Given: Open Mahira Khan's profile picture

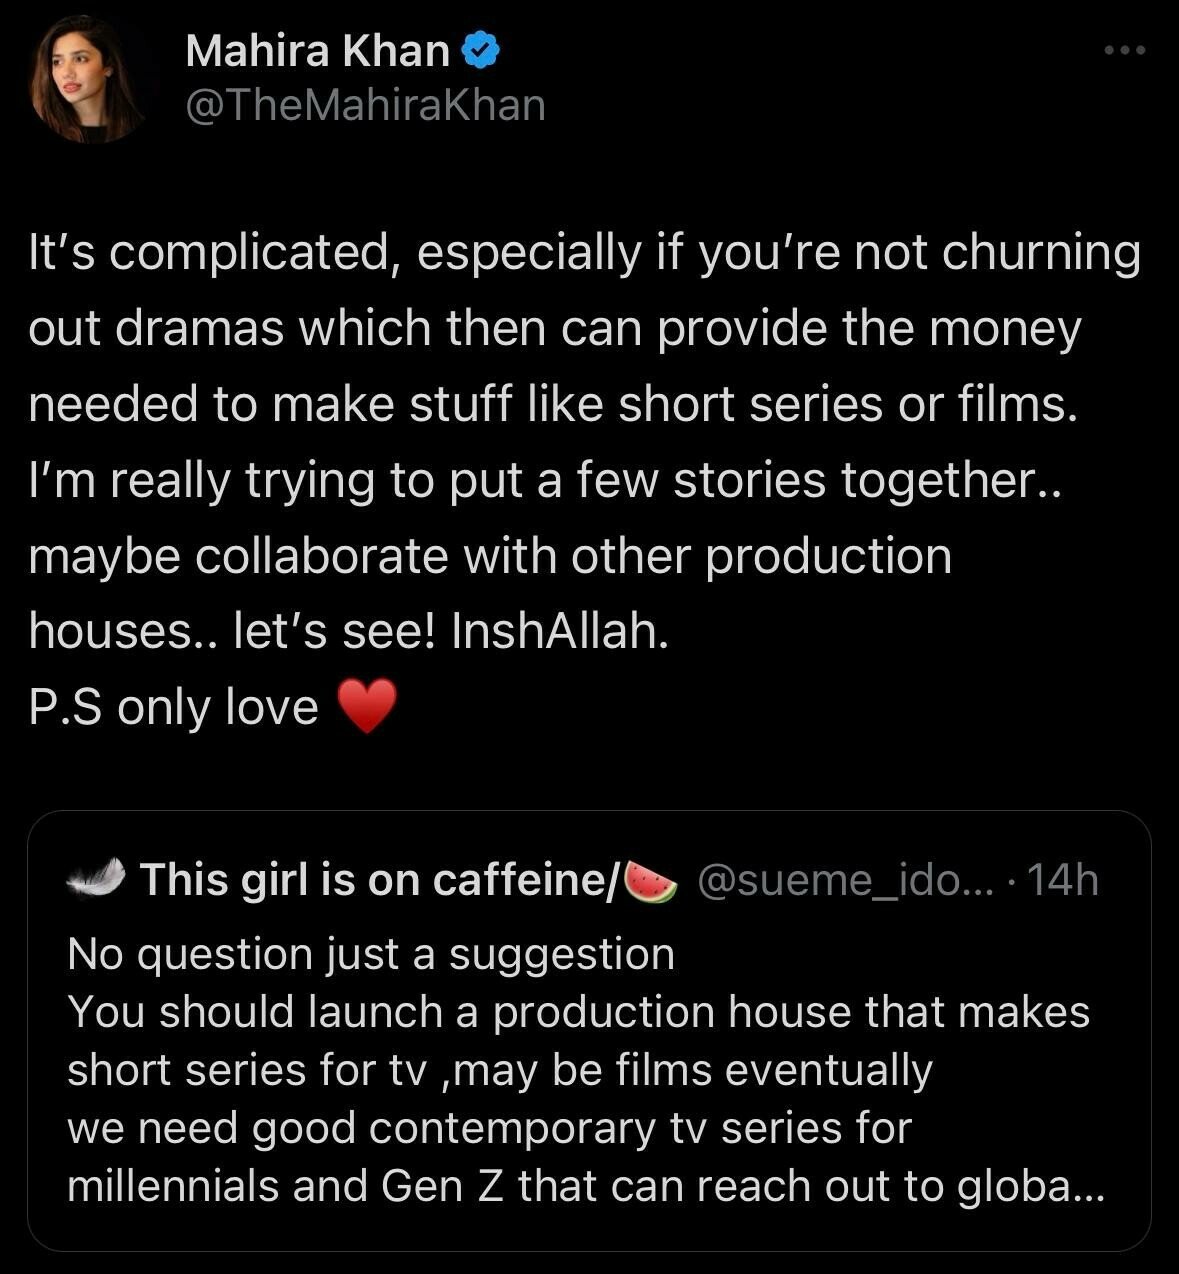Looking at the screenshot, I should (86, 79).
